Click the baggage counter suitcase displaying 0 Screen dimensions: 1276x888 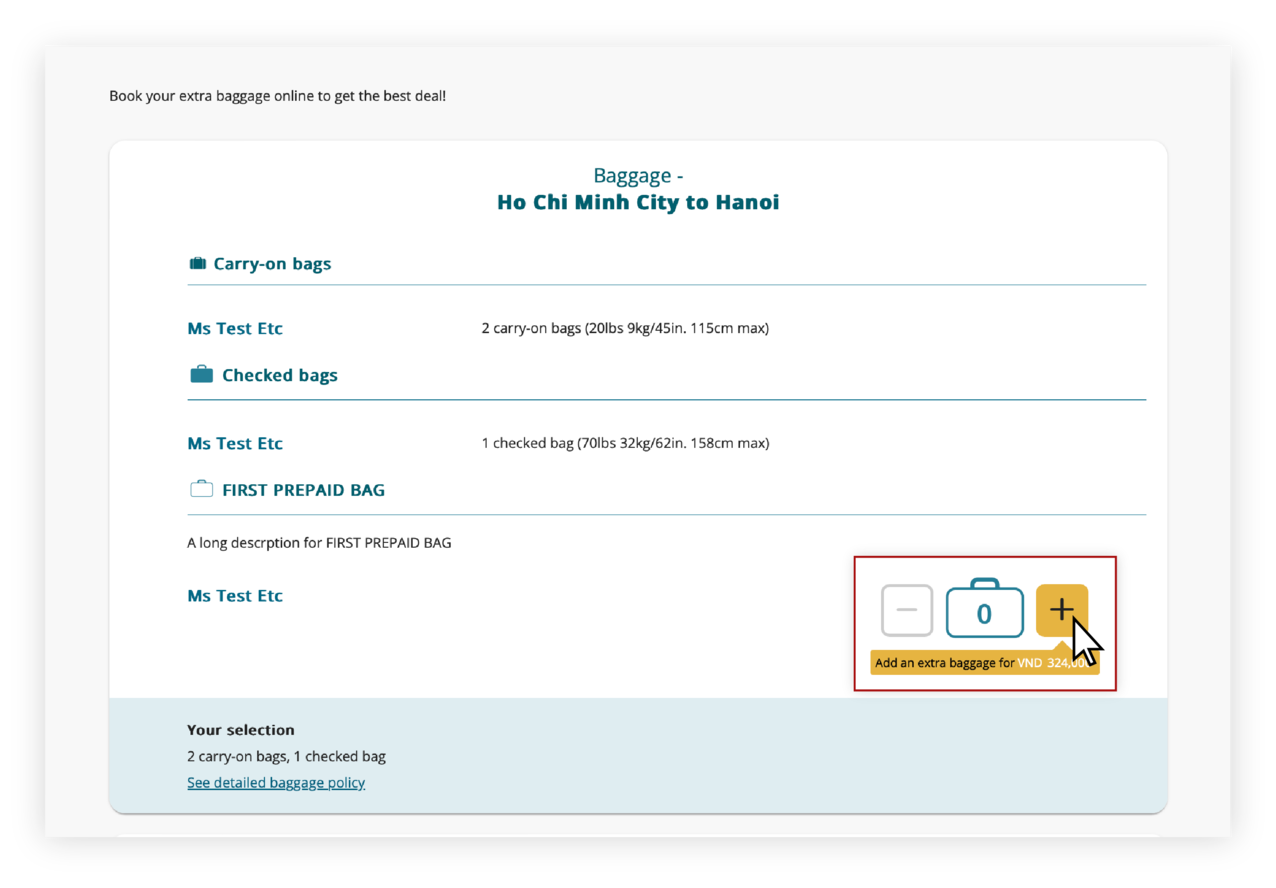(984, 611)
